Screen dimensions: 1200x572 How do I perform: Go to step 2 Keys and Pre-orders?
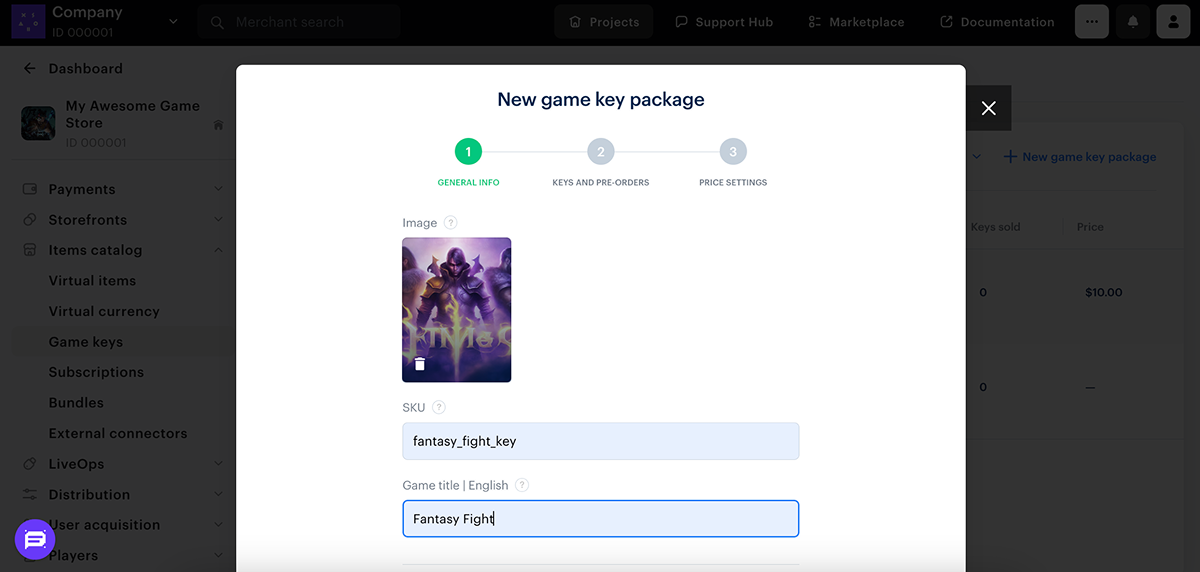pos(601,152)
